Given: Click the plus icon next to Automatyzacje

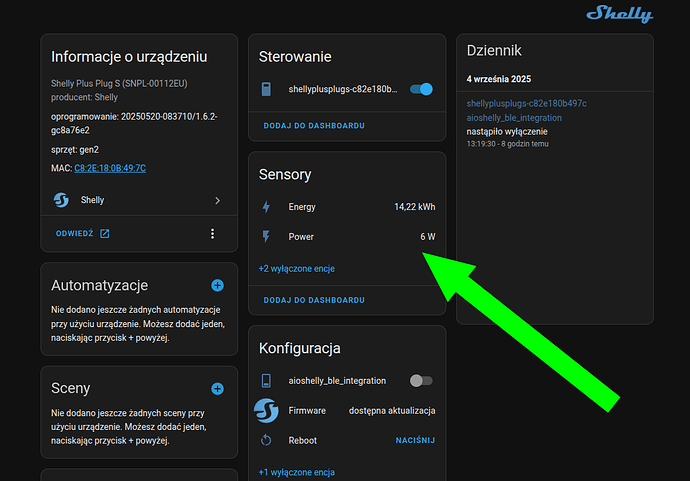Looking at the screenshot, I should (217, 286).
